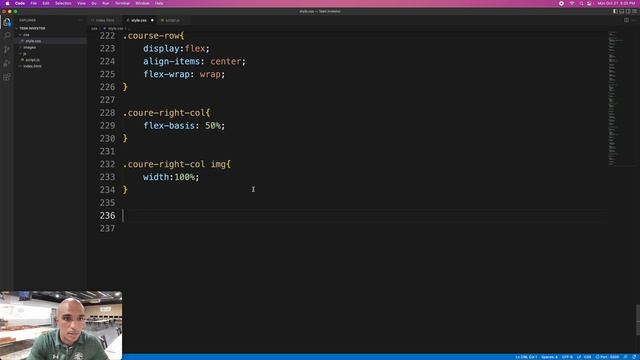Toggle secondary sidebar layout icon
Image resolution: width=640 pixels, height=360 pixels.
pos(628,11)
